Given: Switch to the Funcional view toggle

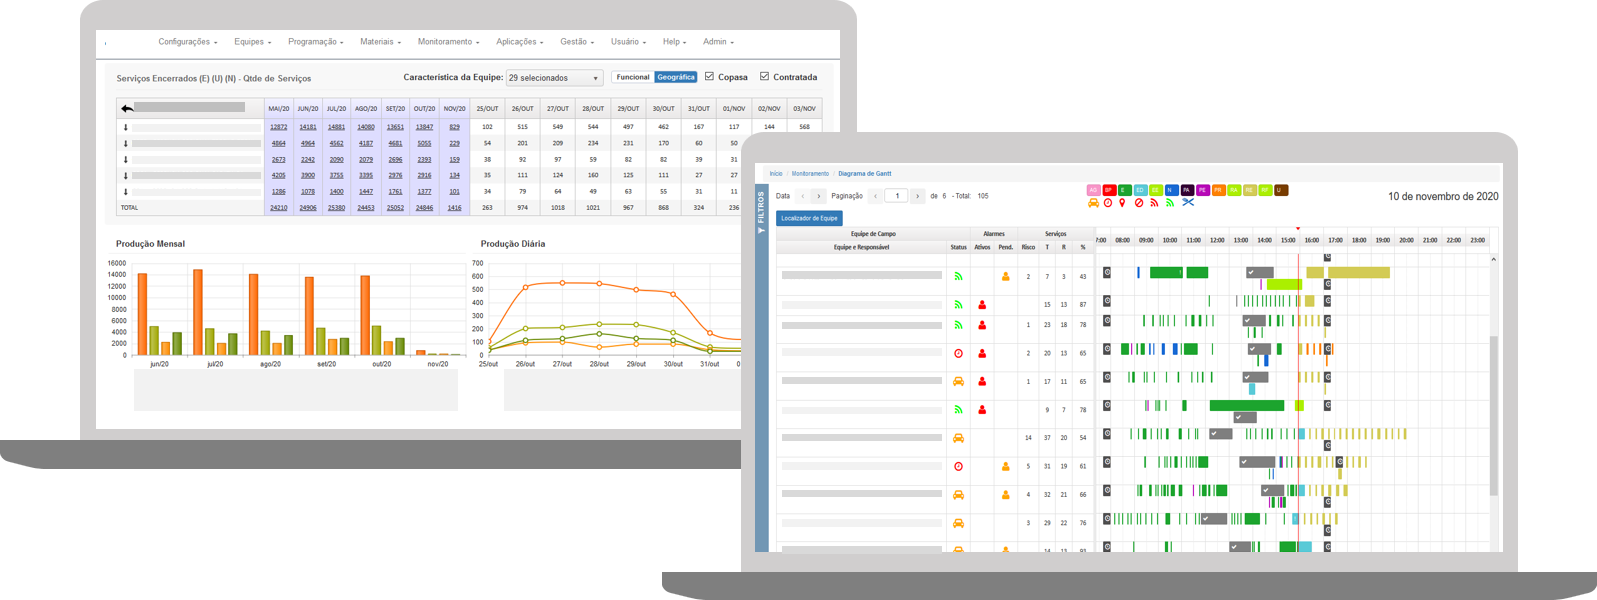Looking at the screenshot, I should click(633, 77).
